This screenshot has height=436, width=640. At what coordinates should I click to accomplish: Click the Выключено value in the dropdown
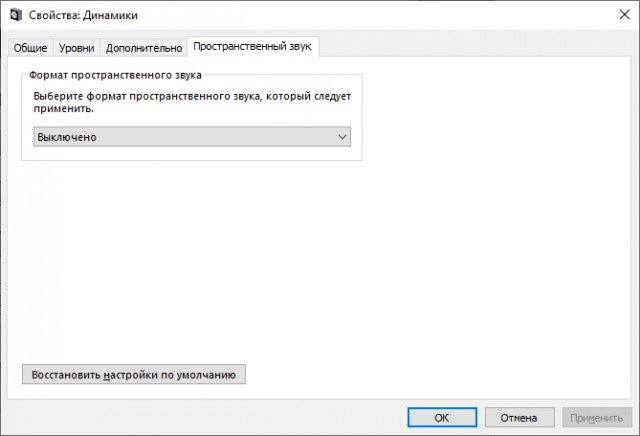[66, 137]
